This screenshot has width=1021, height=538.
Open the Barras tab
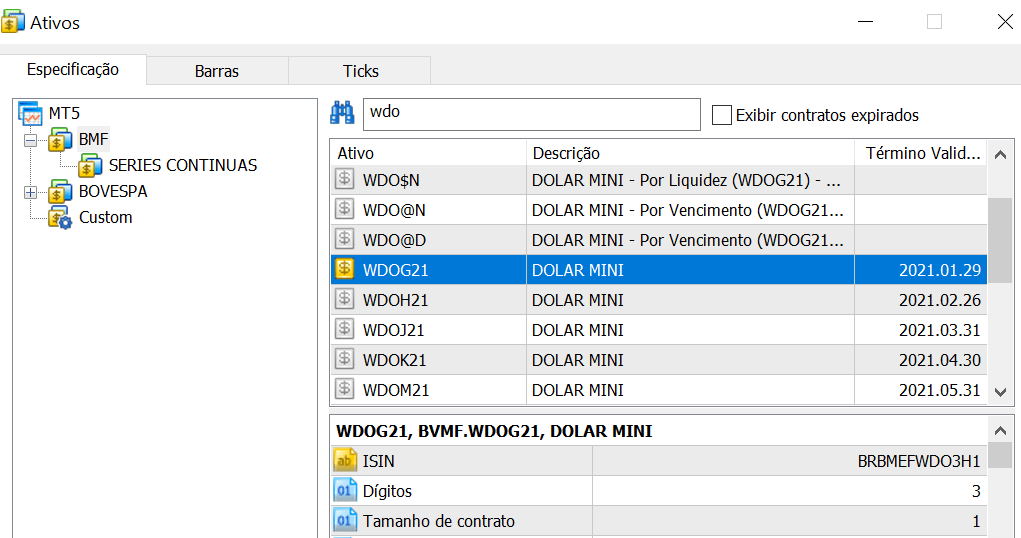pyautogui.click(x=217, y=71)
